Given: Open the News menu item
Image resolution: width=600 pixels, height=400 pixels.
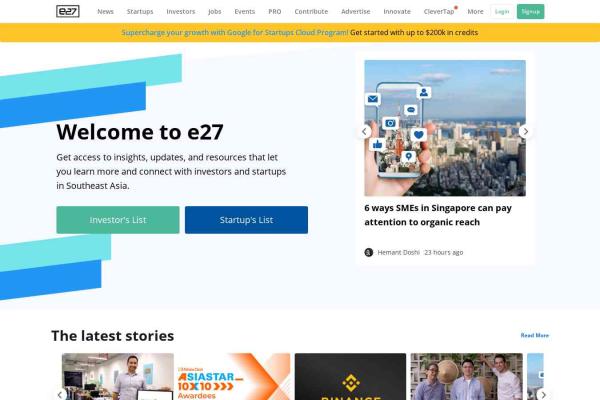Looking at the screenshot, I should click(105, 11).
